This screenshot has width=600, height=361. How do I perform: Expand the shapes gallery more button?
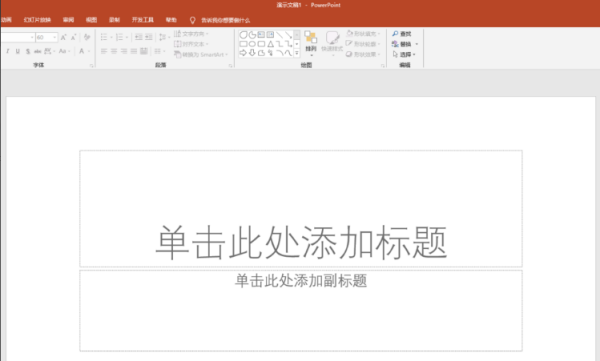coord(297,53)
